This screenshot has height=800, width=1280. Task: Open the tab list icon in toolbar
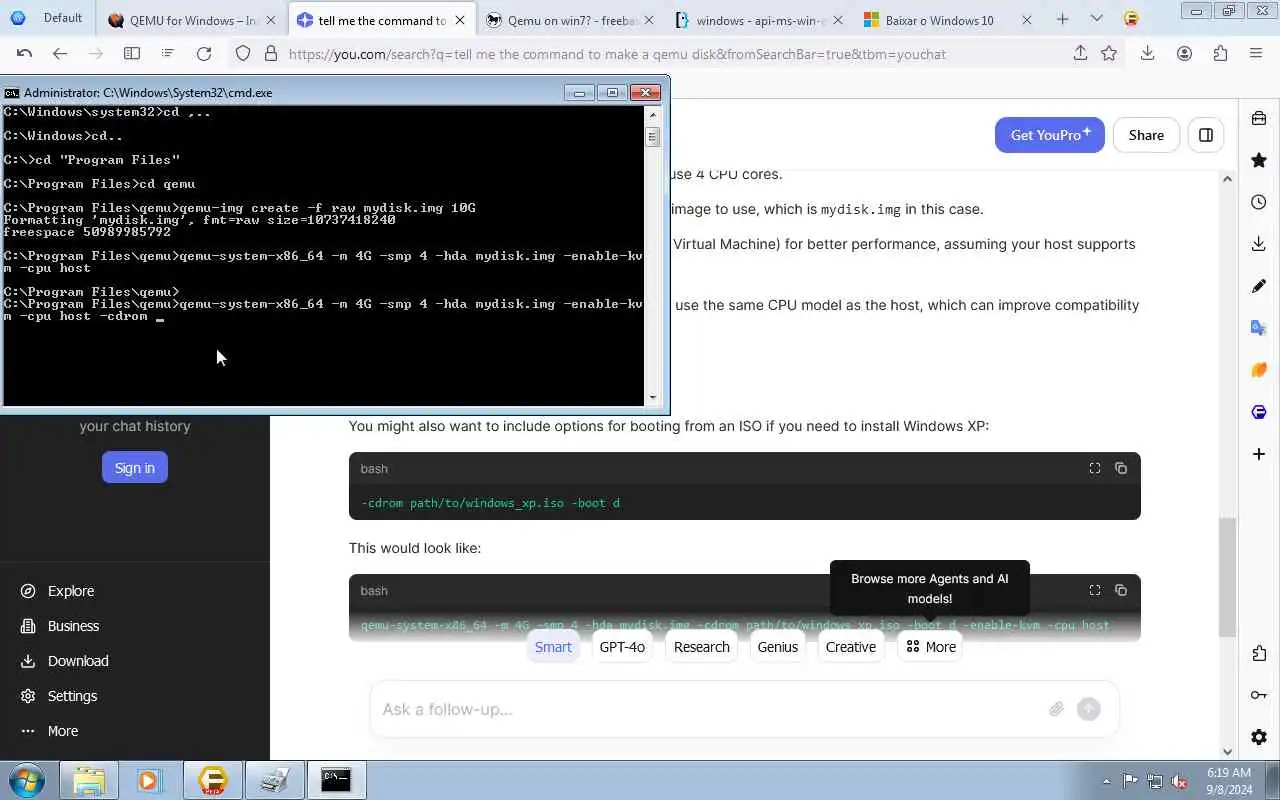(167, 54)
